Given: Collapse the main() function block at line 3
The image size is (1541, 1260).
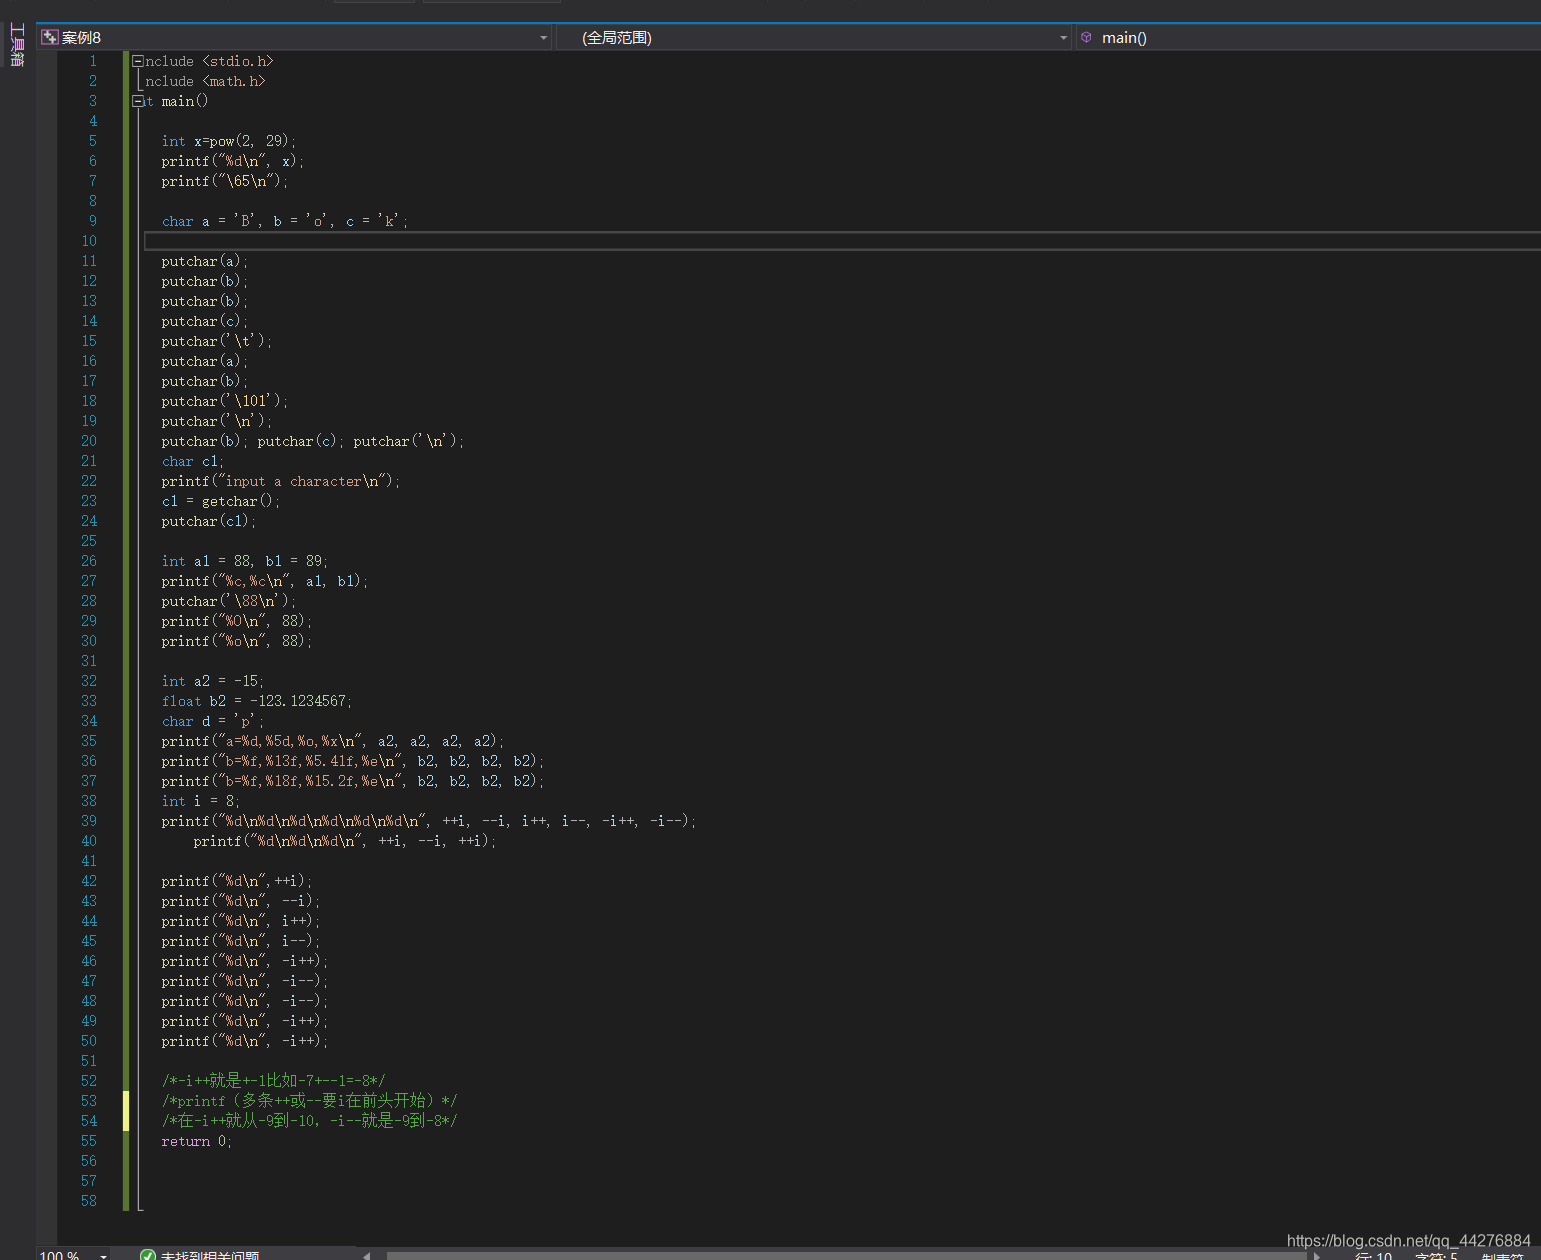Looking at the screenshot, I should [x=138, y=101].
